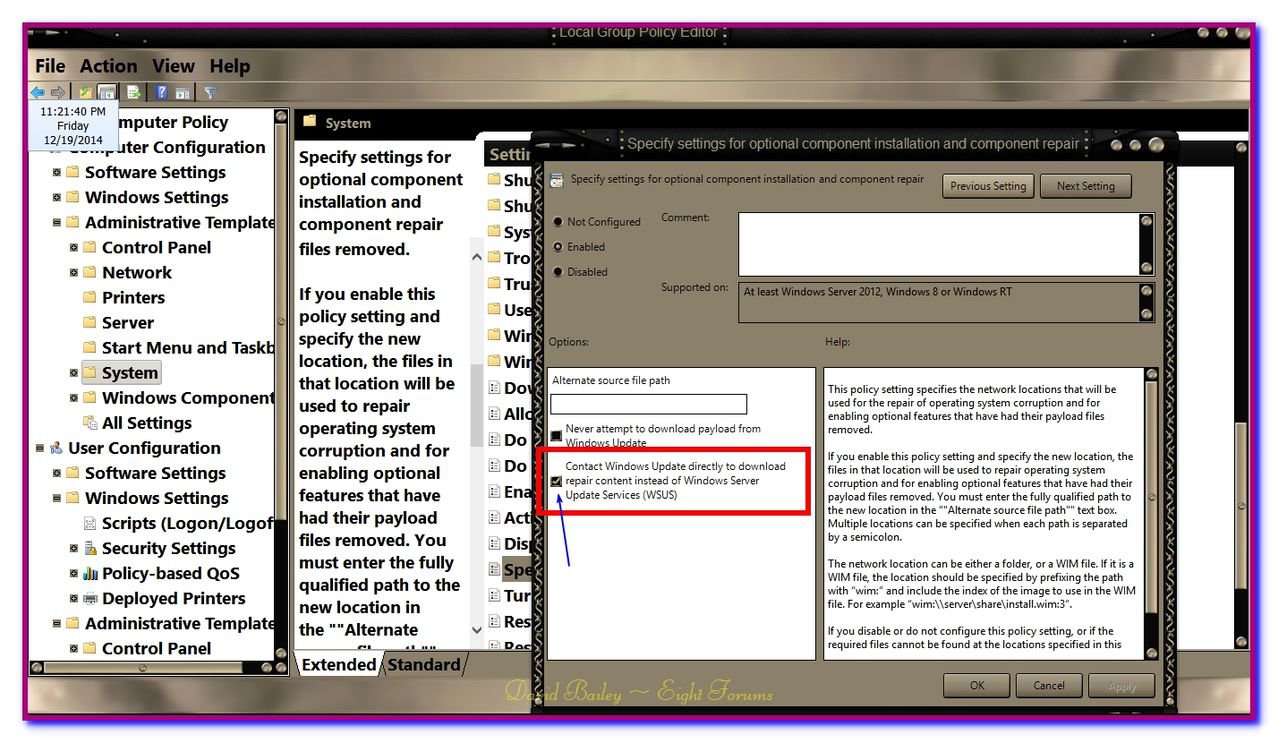This screenshot has width=1278, height=743.
Task: Click the Alternate source file path field
Action: click(649, 404)
